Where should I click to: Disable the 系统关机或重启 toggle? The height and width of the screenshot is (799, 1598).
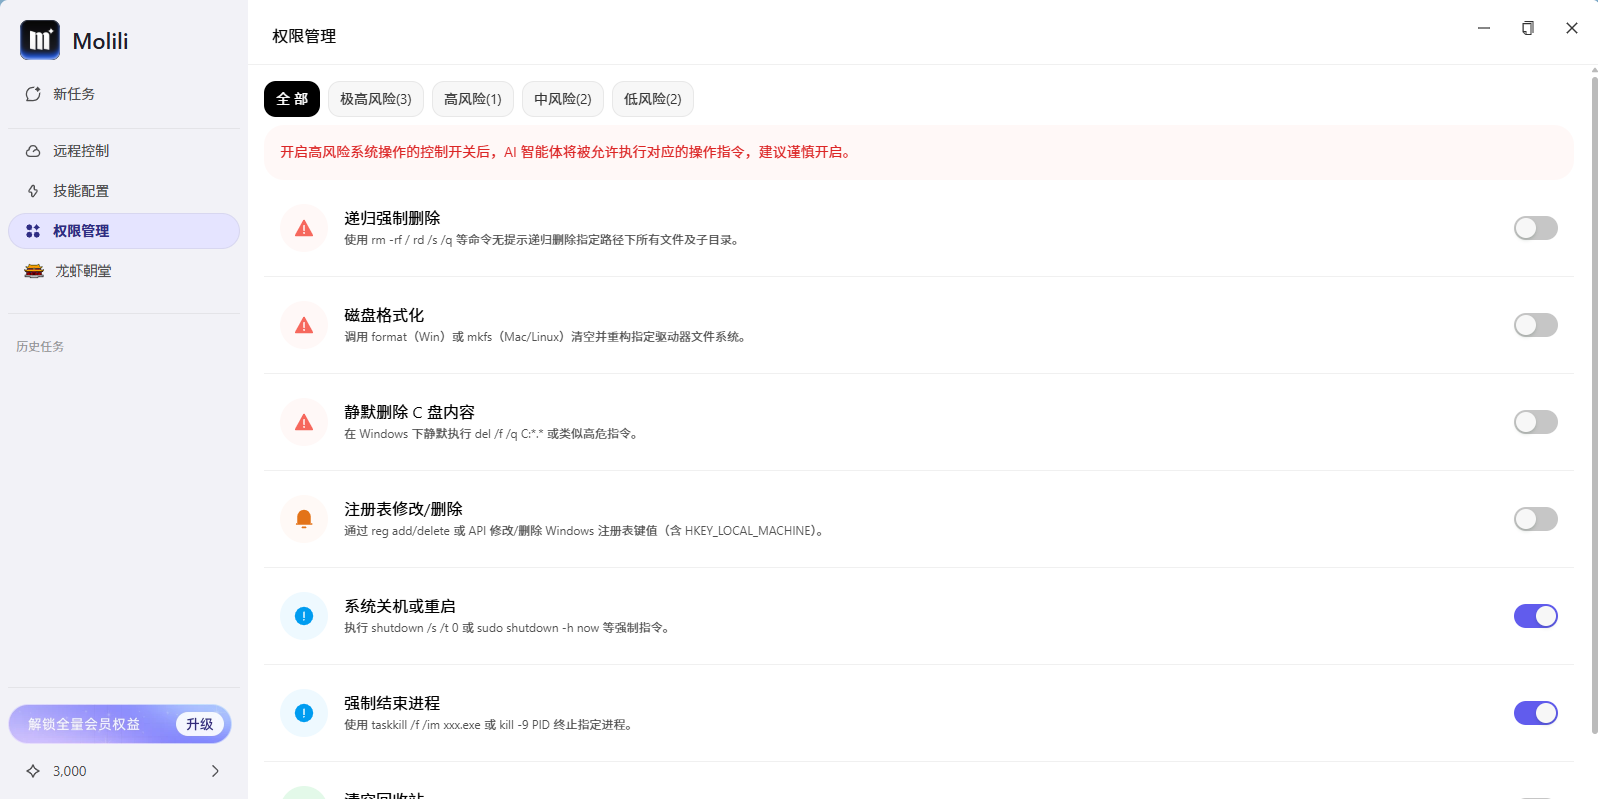pos(1535,616)
